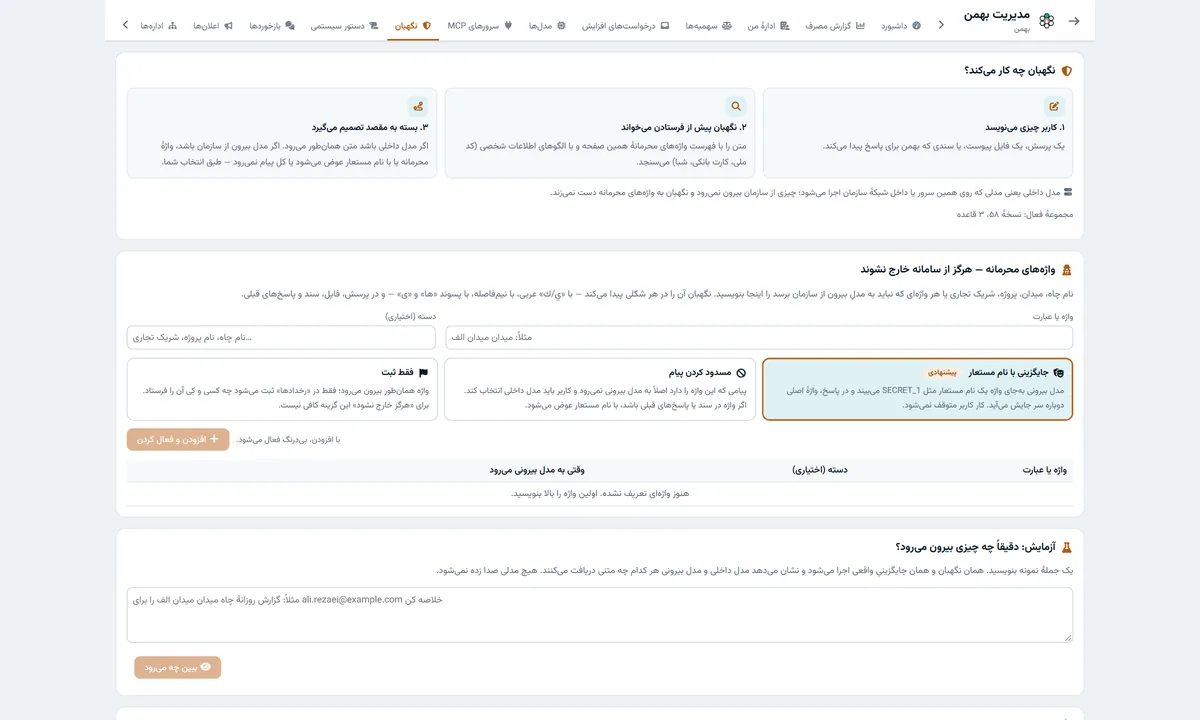
Task: Click the chart icon of گزارش مصرف
Action: pyautogui.click(x=861, y=25)
